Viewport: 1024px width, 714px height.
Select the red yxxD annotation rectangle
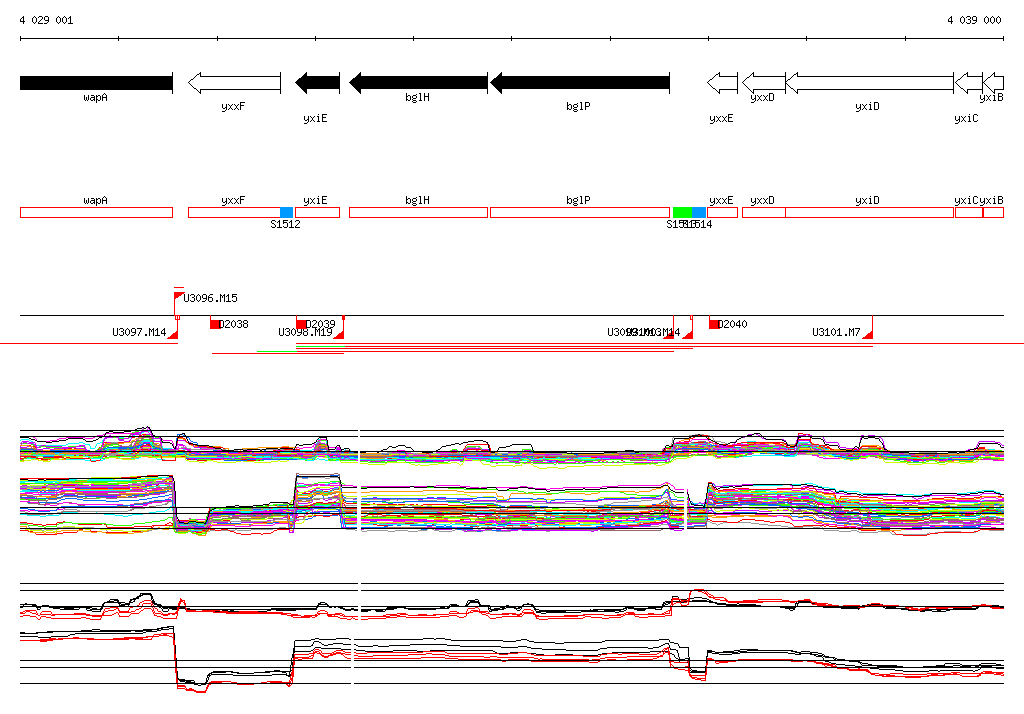[764, 212]
